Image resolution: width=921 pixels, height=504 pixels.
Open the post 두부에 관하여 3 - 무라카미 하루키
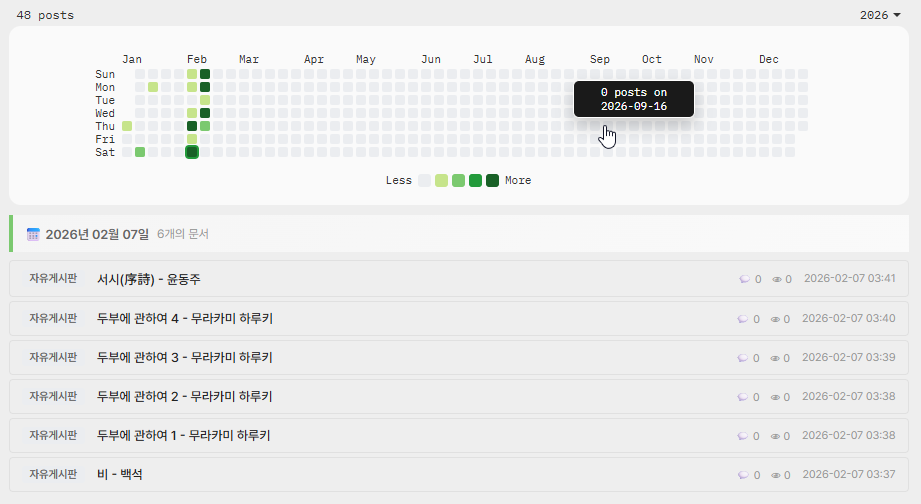(184, 357)
